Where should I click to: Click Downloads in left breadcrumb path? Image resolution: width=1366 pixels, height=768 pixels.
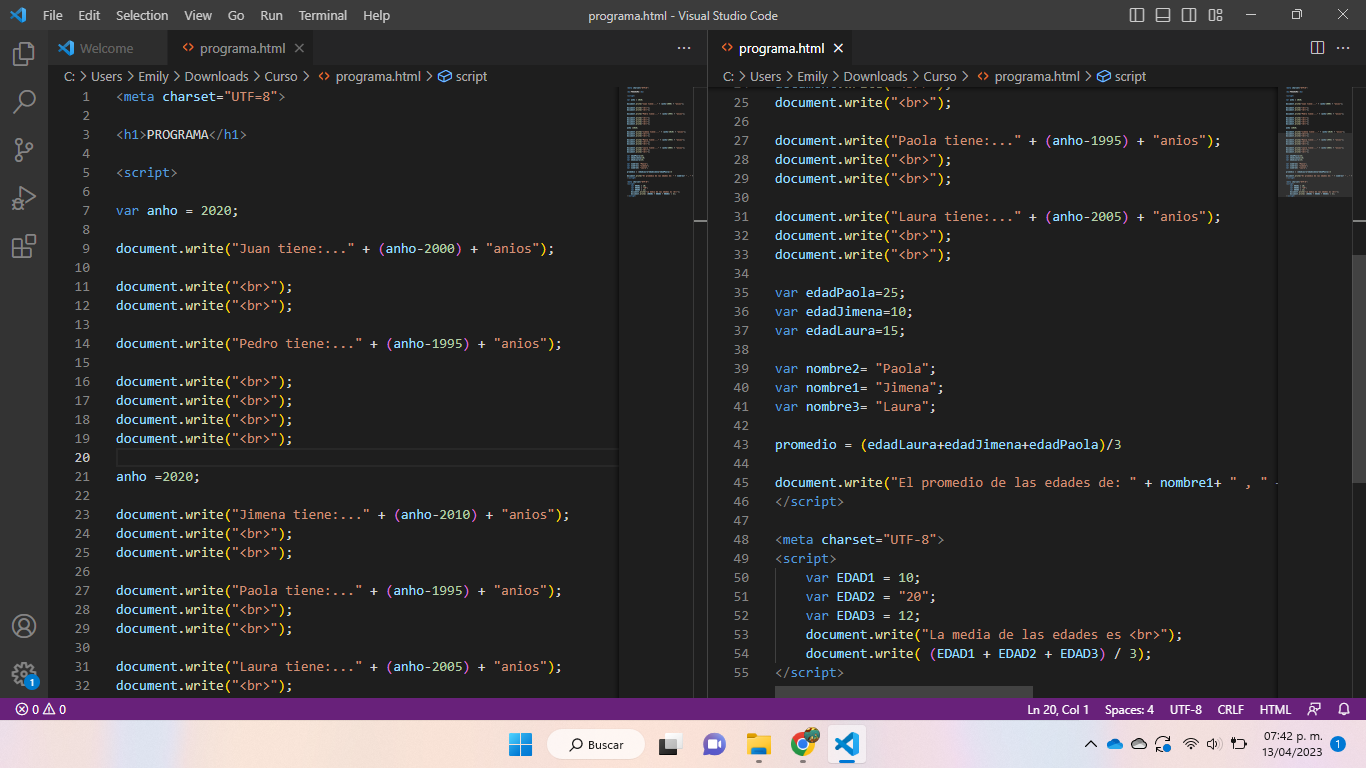point(216,76)
